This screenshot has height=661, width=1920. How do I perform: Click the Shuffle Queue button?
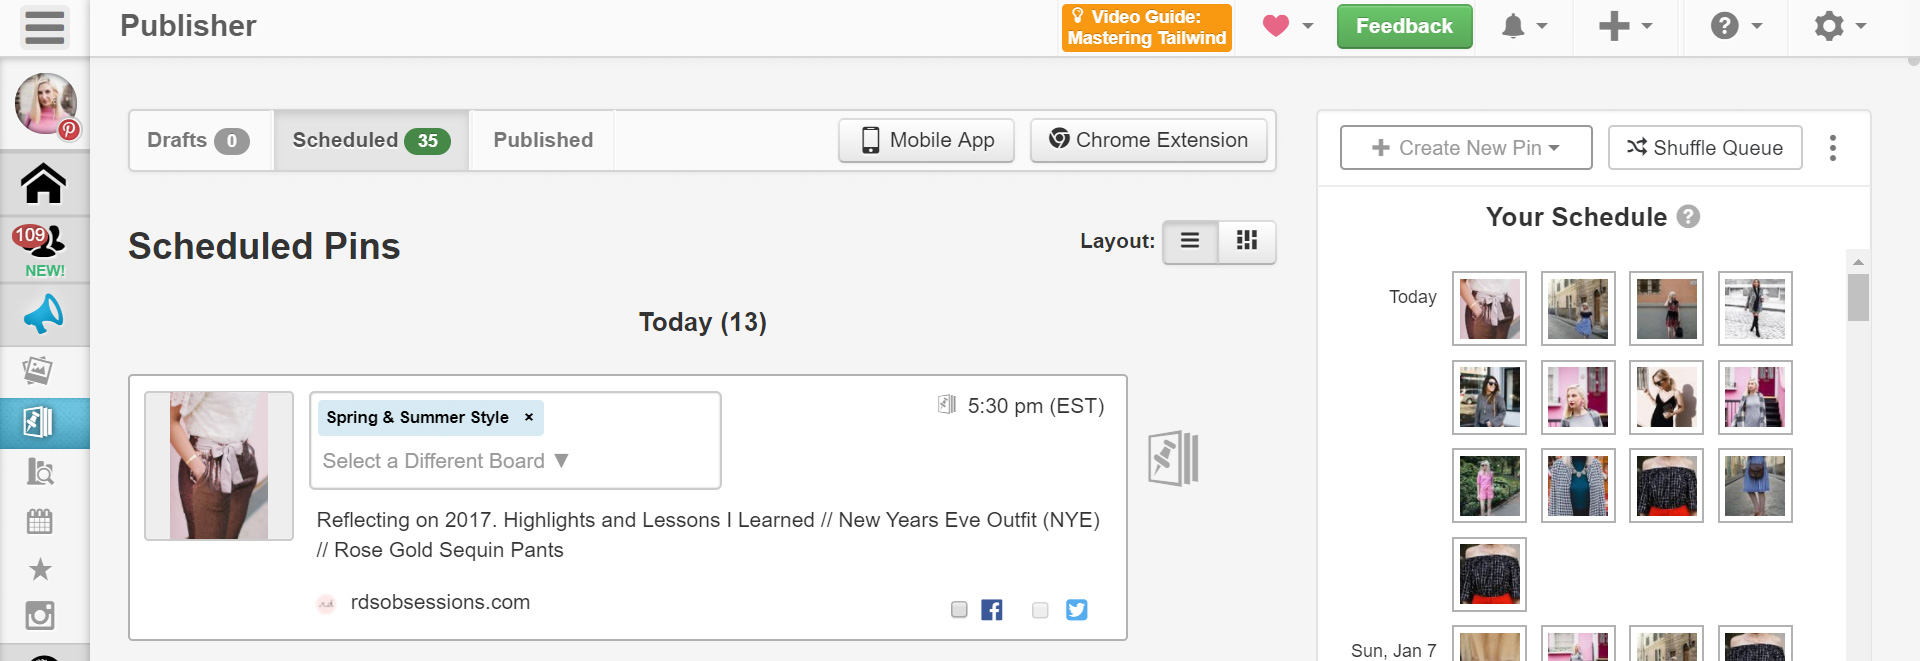point(1705,148)
